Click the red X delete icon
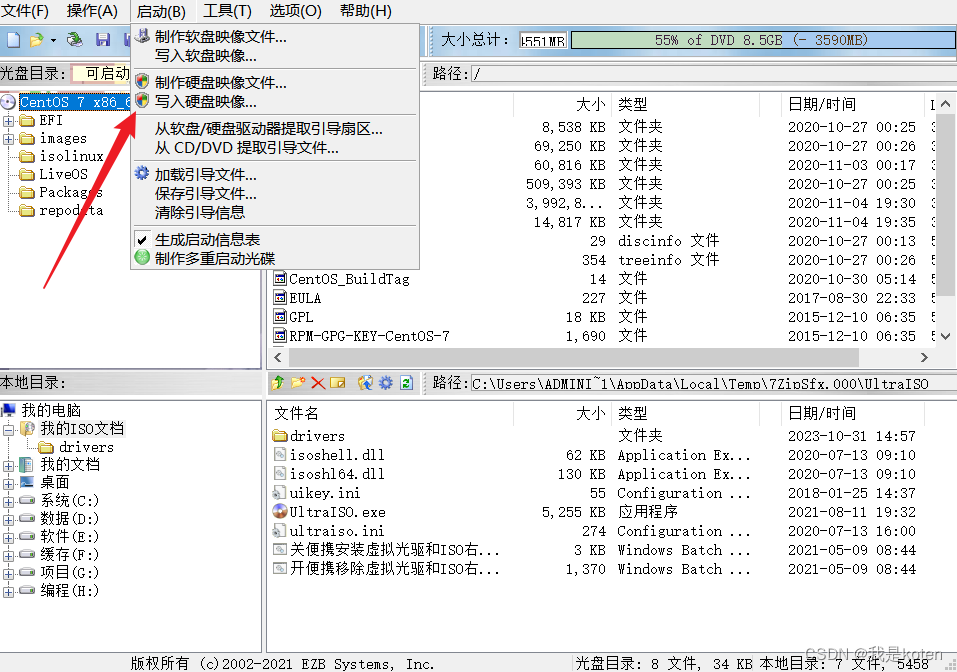 (x=317, y=383)
